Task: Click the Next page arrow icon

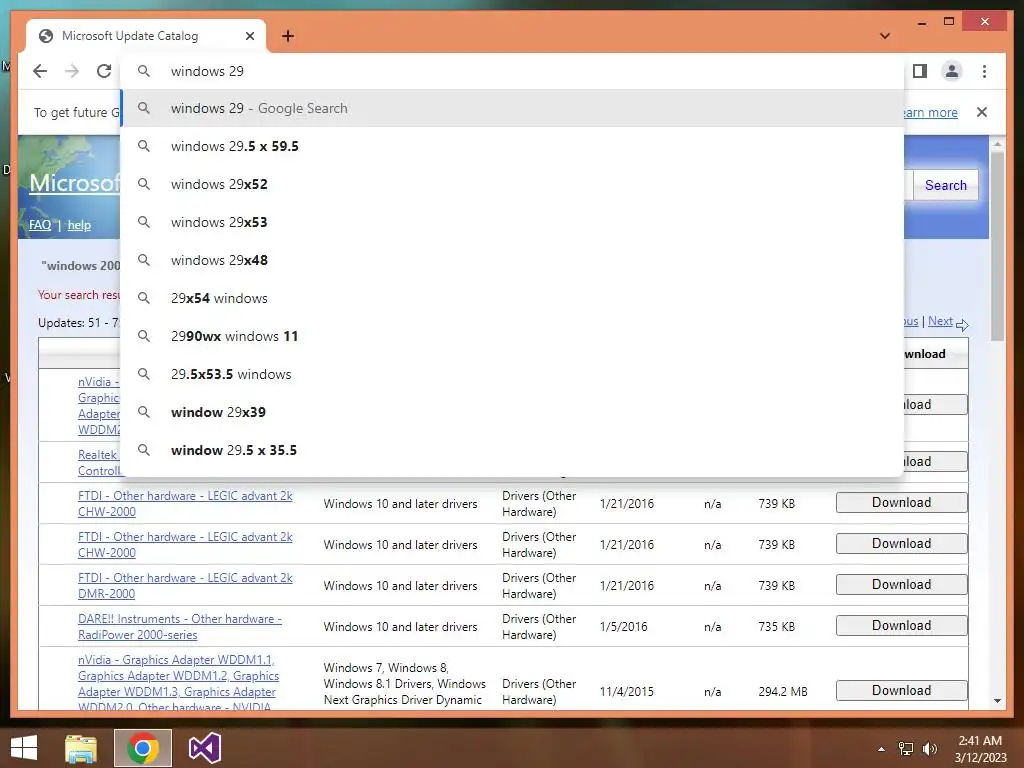Action: click(x=962, y=324)
